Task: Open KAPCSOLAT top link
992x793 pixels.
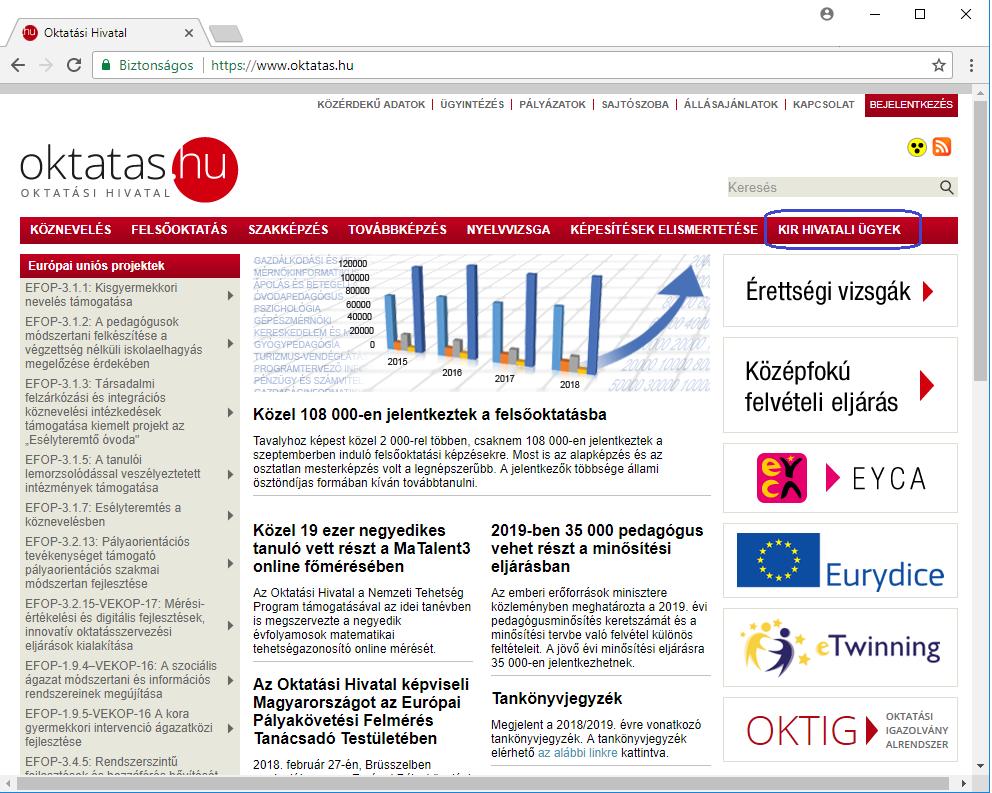Action: pyautogui.click(x=824, y=104)
